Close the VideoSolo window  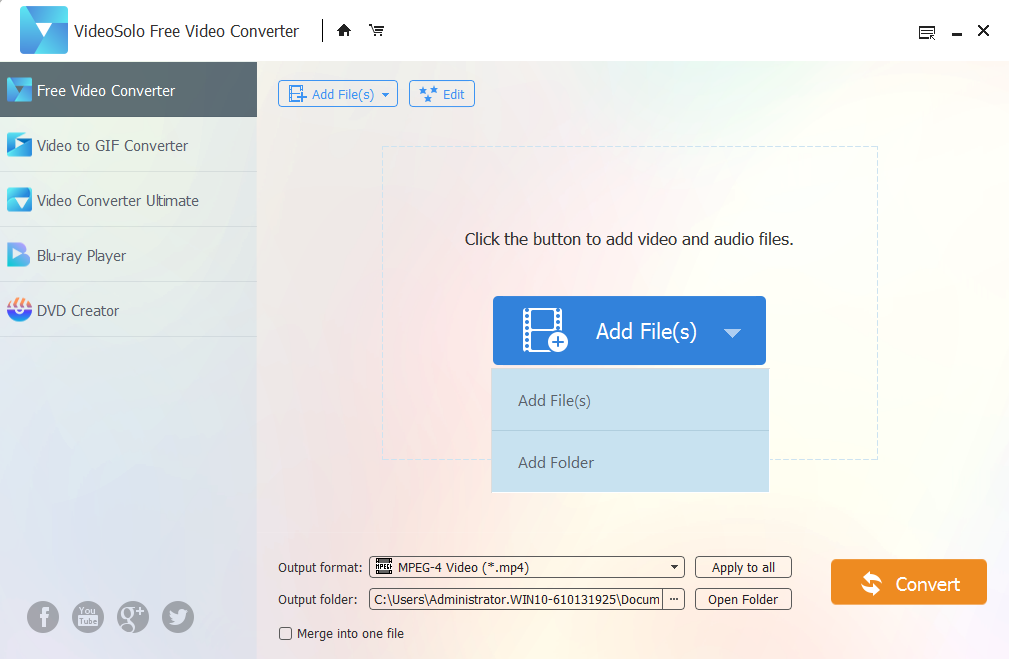[x=983, y=30]
